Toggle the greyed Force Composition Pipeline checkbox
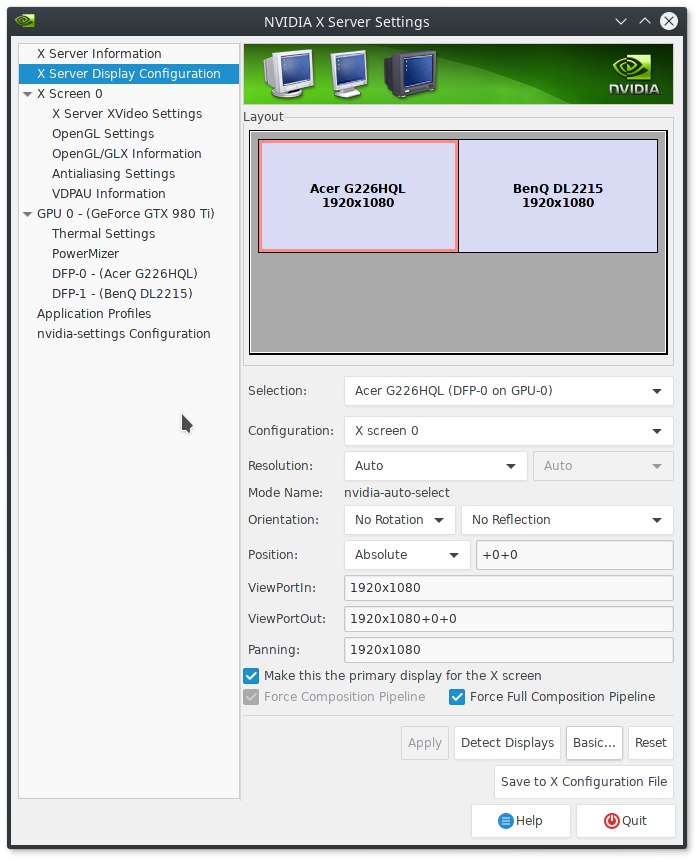 [251, 697]
